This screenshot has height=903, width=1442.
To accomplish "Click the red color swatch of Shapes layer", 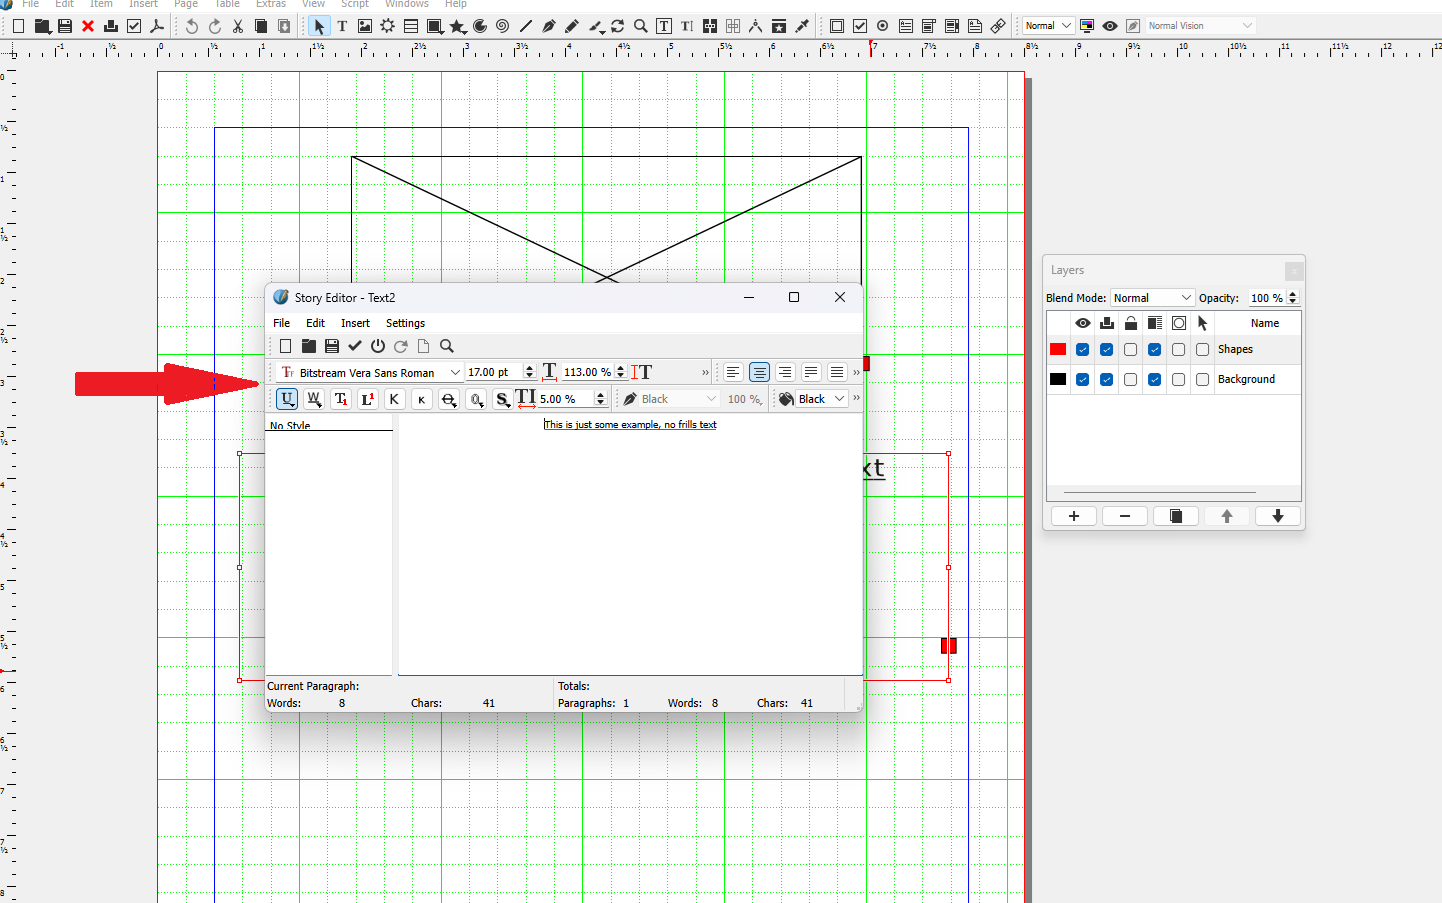I will 1058,350.
